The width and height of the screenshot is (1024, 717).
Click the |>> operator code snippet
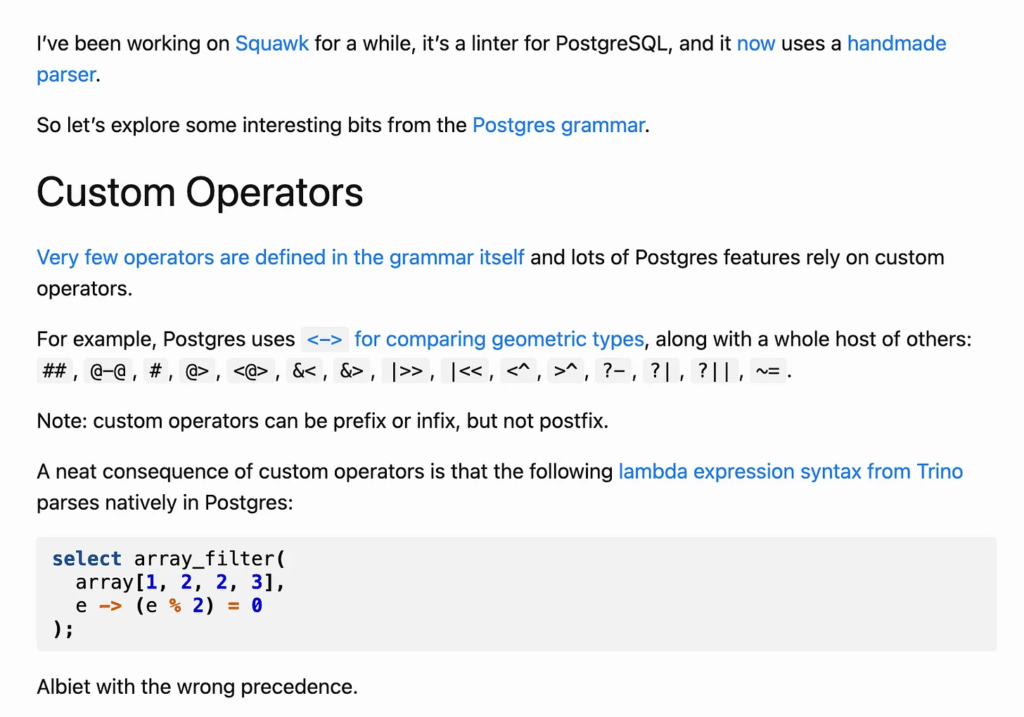pyautogui.click(x=406, y=371)
